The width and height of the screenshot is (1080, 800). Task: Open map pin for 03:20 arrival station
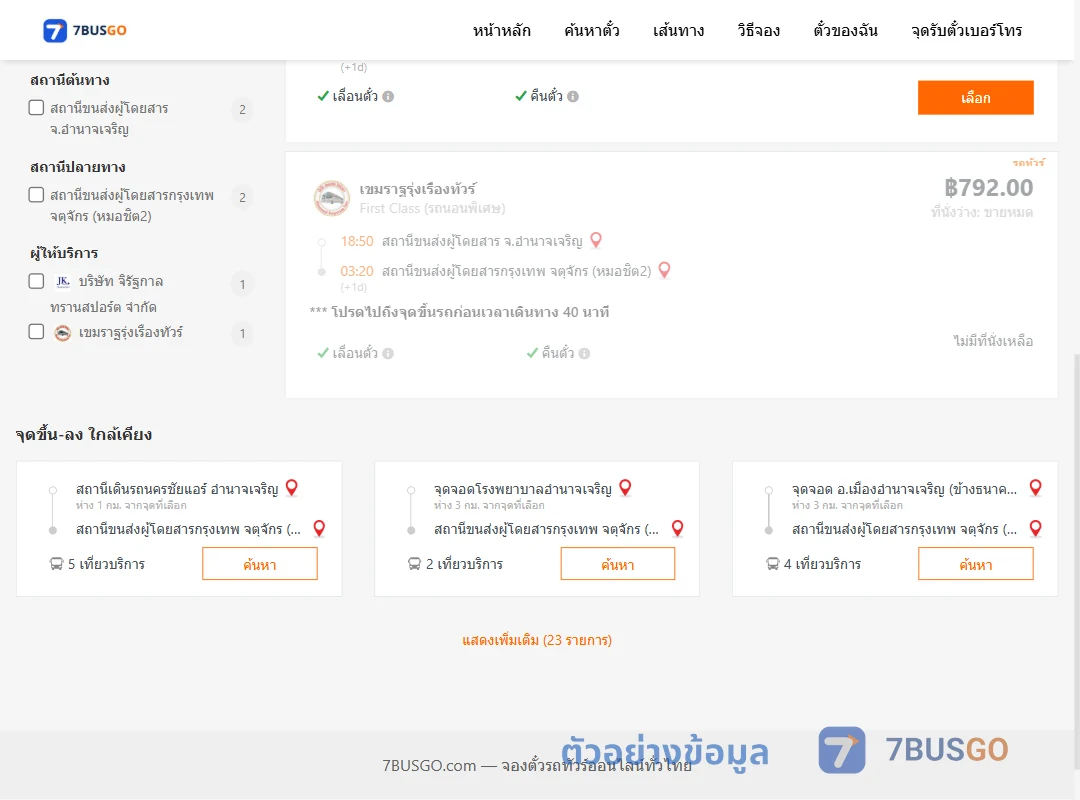click(665, 270)
